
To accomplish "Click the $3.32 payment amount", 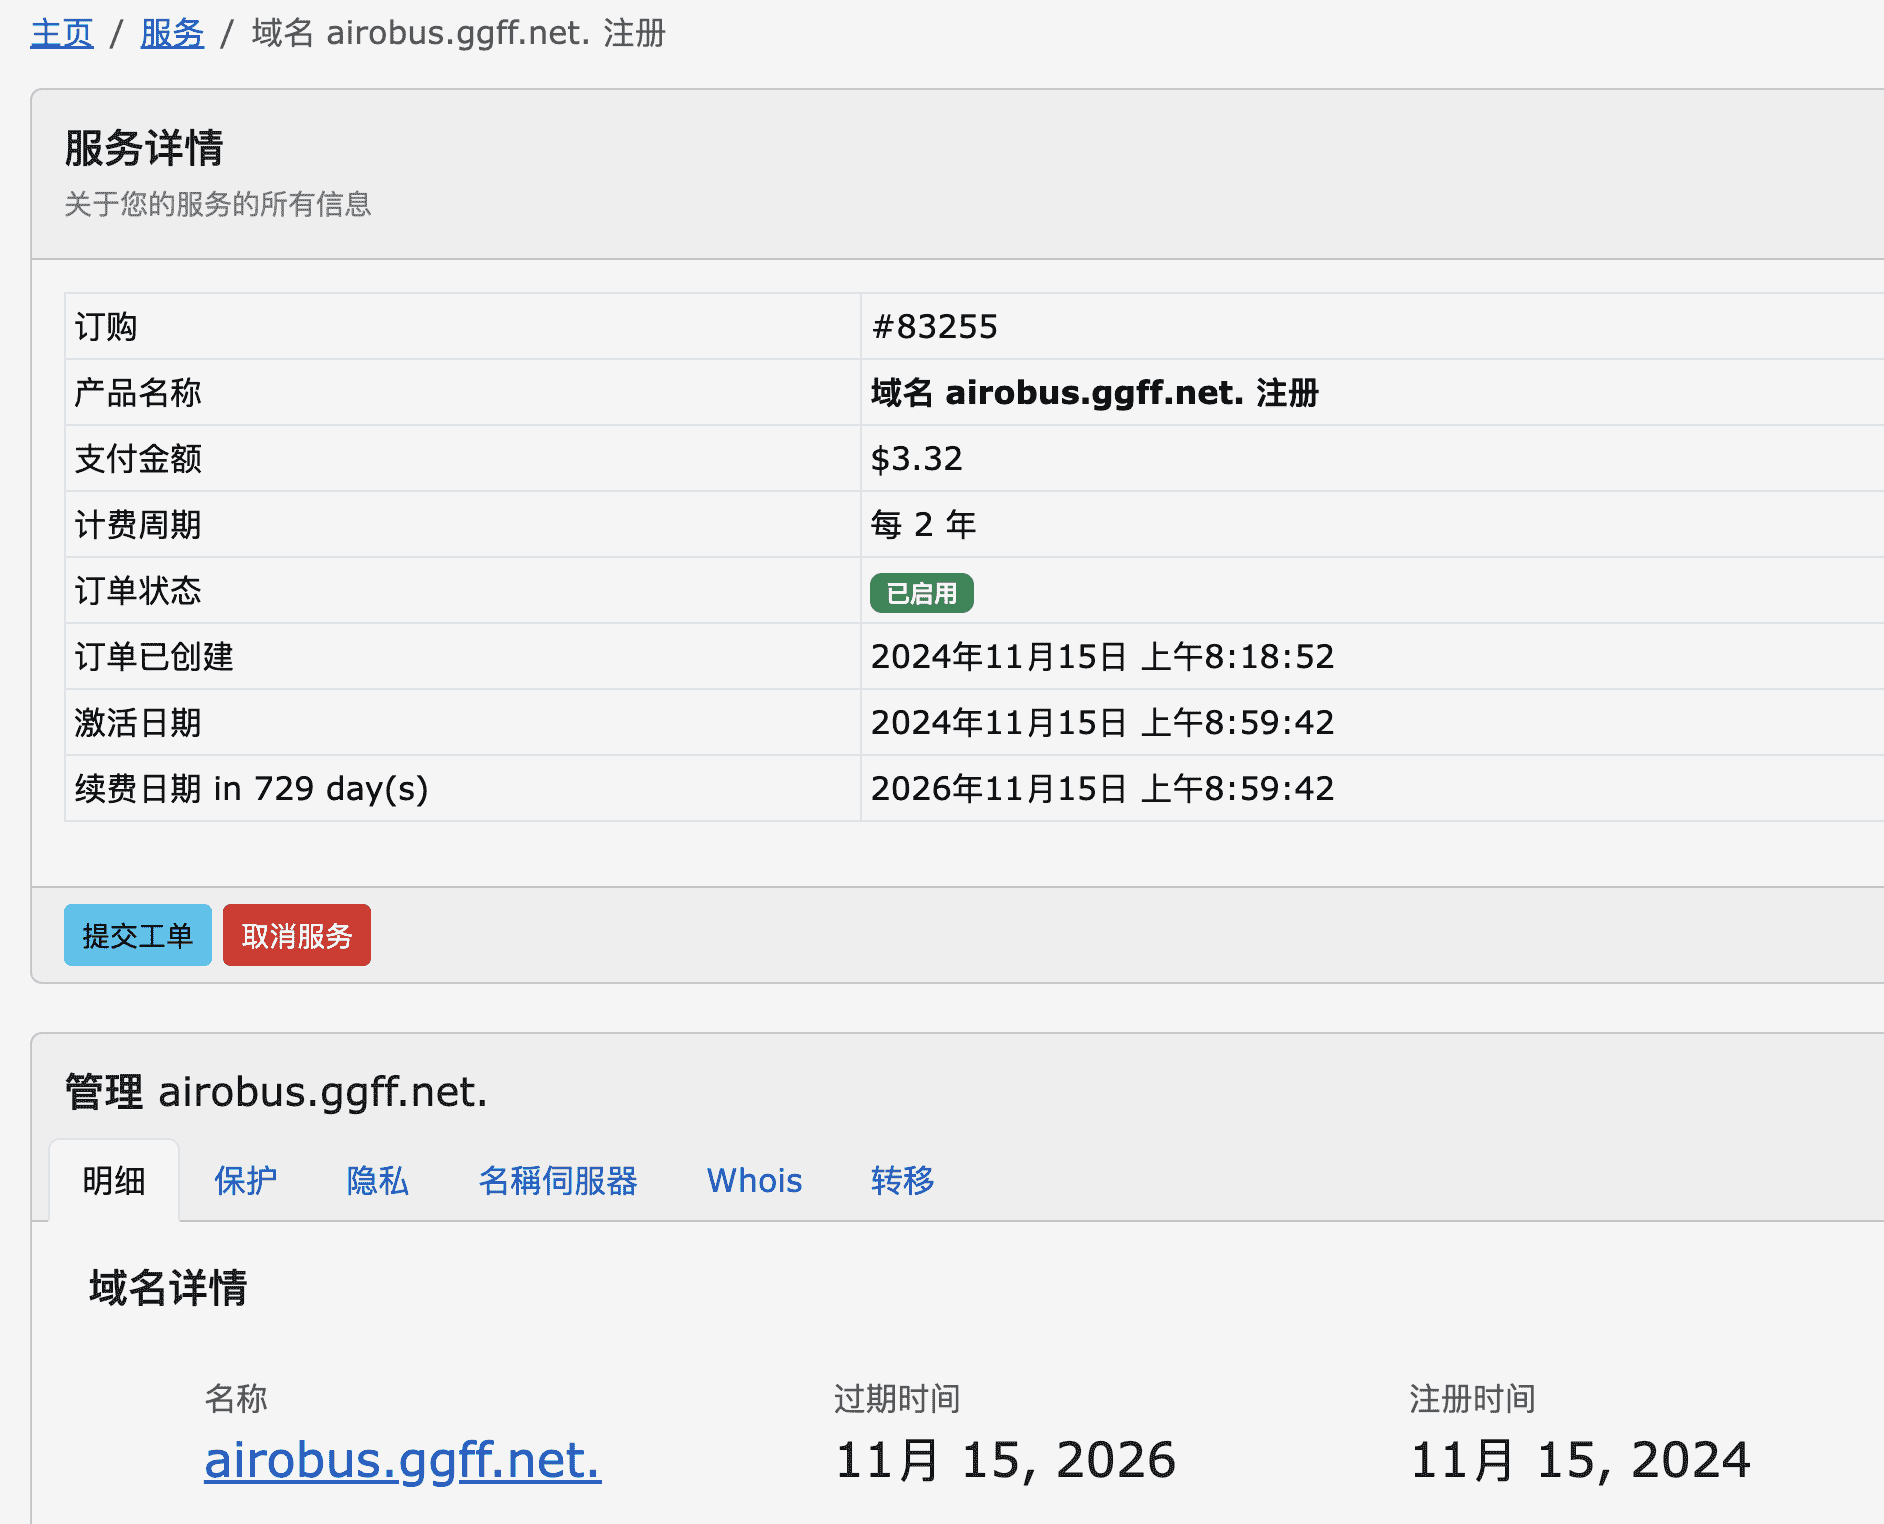I will click(916, 459).
